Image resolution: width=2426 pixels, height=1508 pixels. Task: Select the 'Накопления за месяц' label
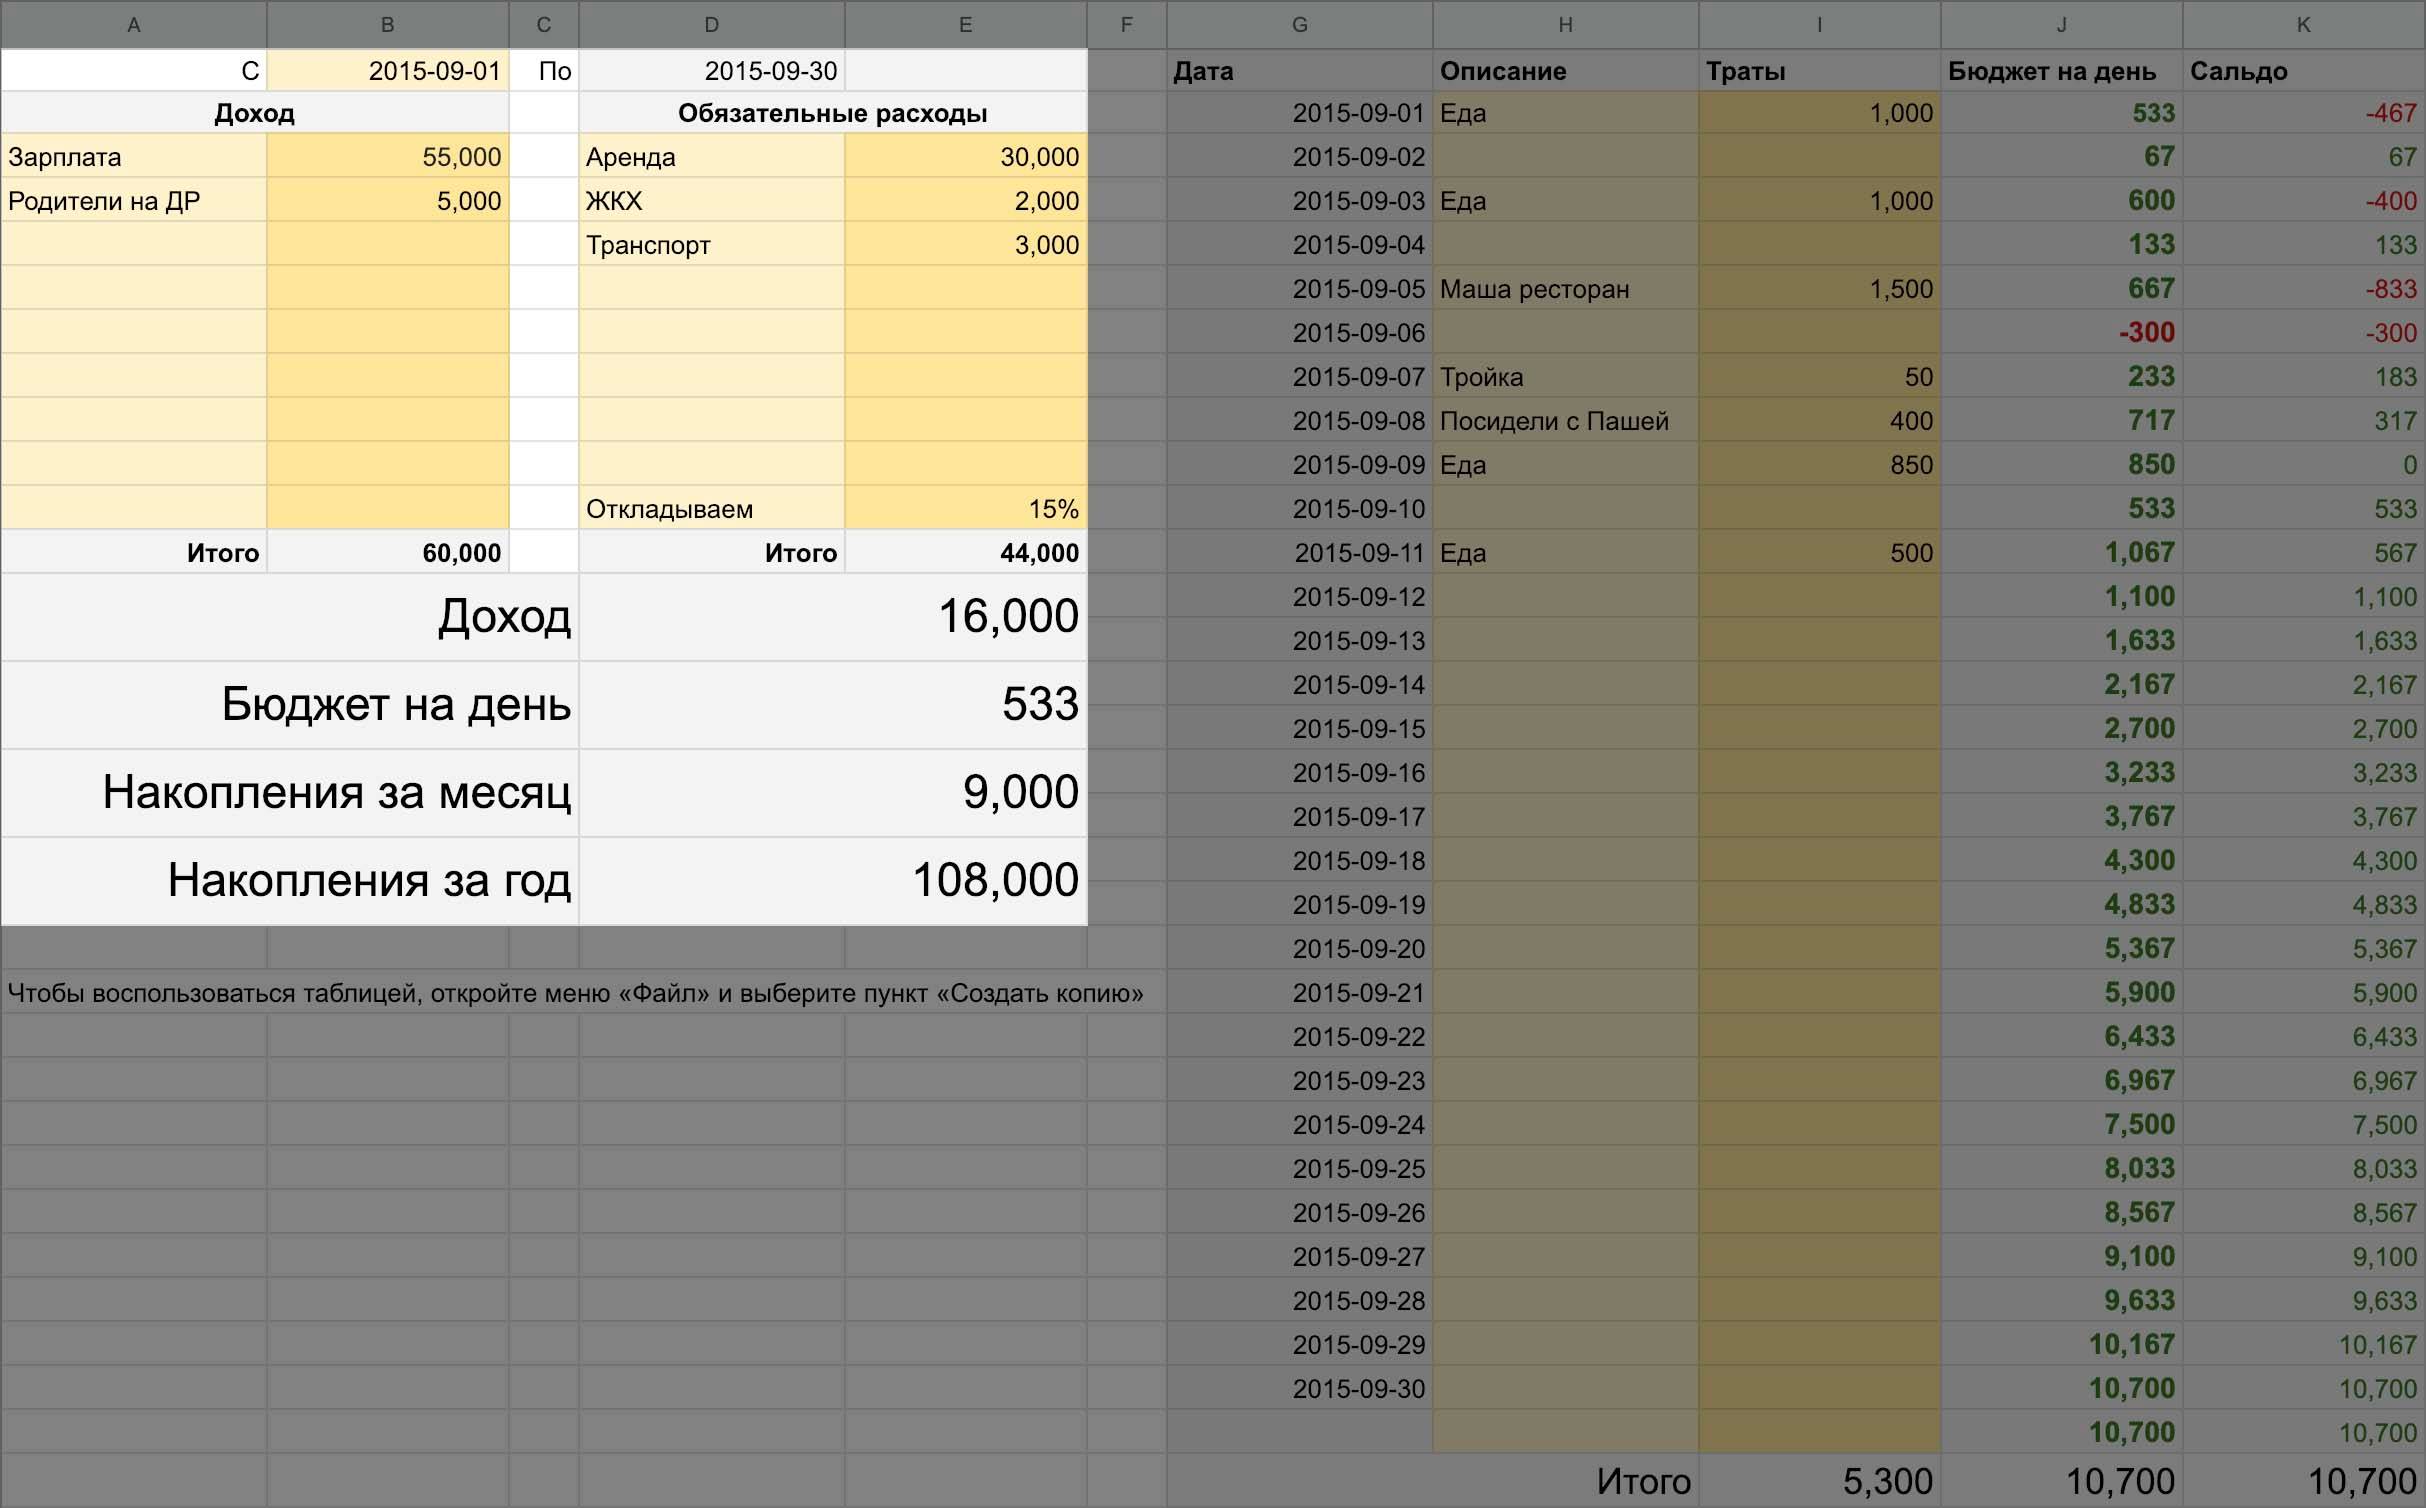290,793
